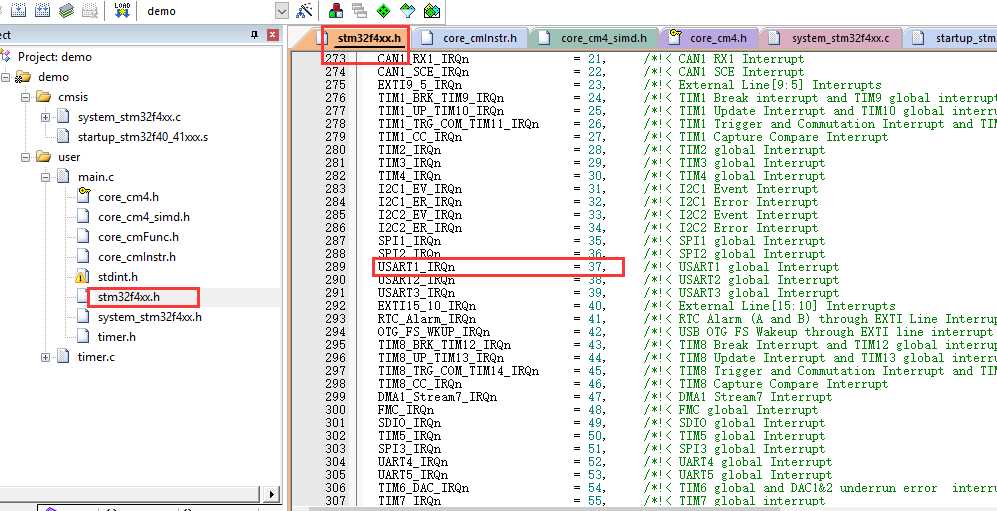Click the Project panel pin icon

click(x=255, y=35)
